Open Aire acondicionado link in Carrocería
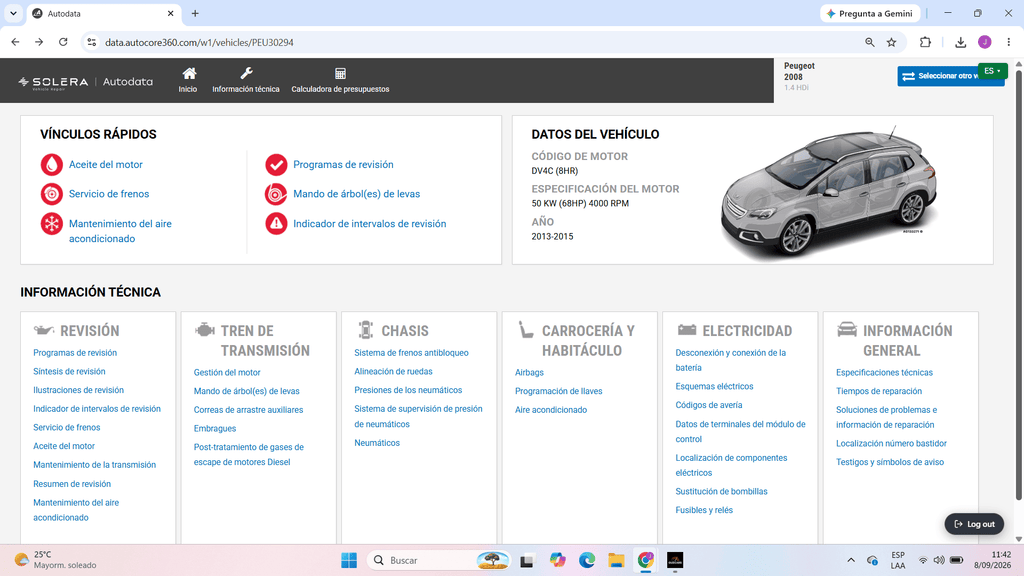This screenshot has height=576, width=1024. pyautogui.click(x=551, y=410)
